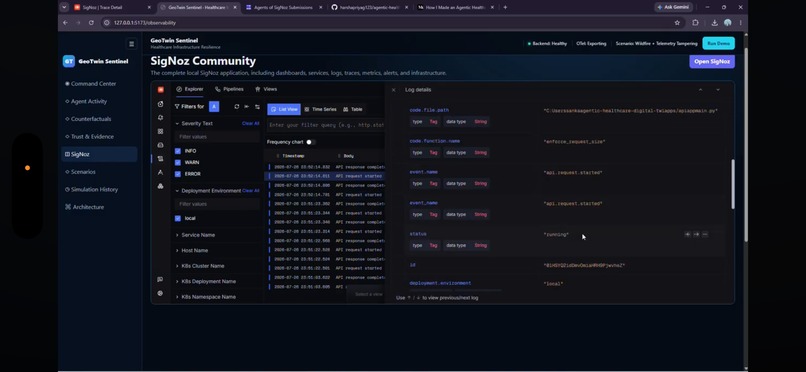Click the refresh filters icon
Viewport: 806px width, 372px height.
(x=236, y=106)
